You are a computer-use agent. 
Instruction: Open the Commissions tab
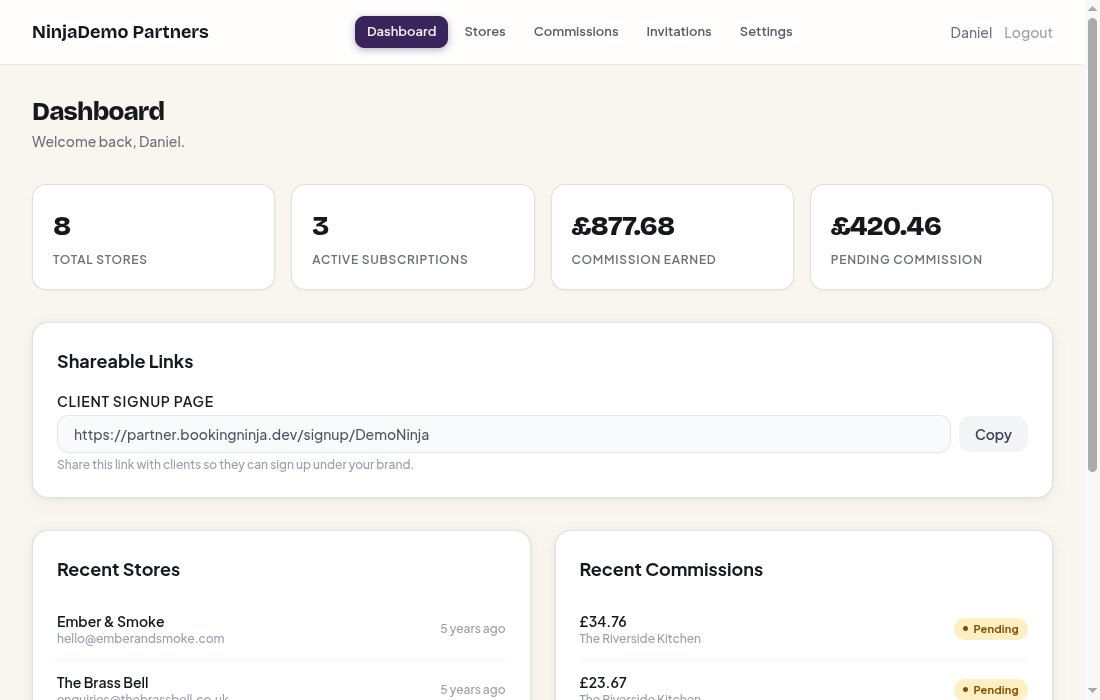coord(576,32)
